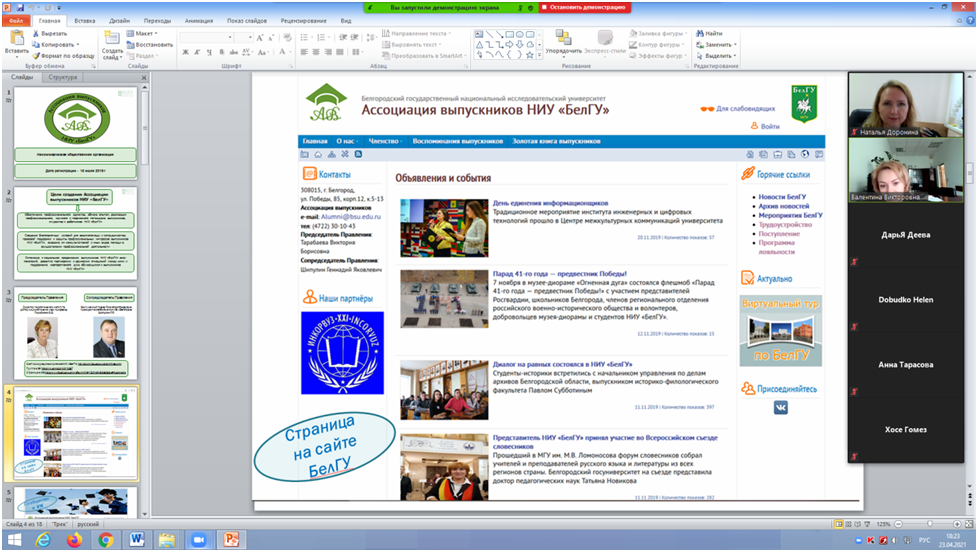The image size is (978, 552).
Task: Click the Restore (Восстановить) slide button
Action: [x=151, y=44]
